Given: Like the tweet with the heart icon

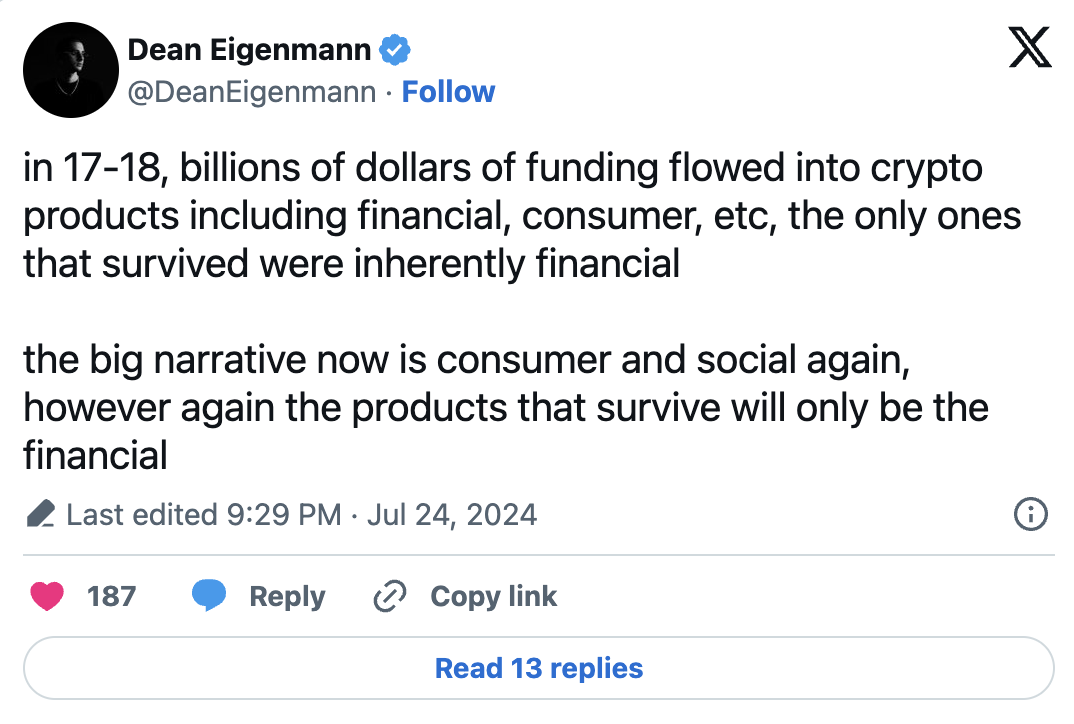Looking at the screenshot, I should (47, 597).
